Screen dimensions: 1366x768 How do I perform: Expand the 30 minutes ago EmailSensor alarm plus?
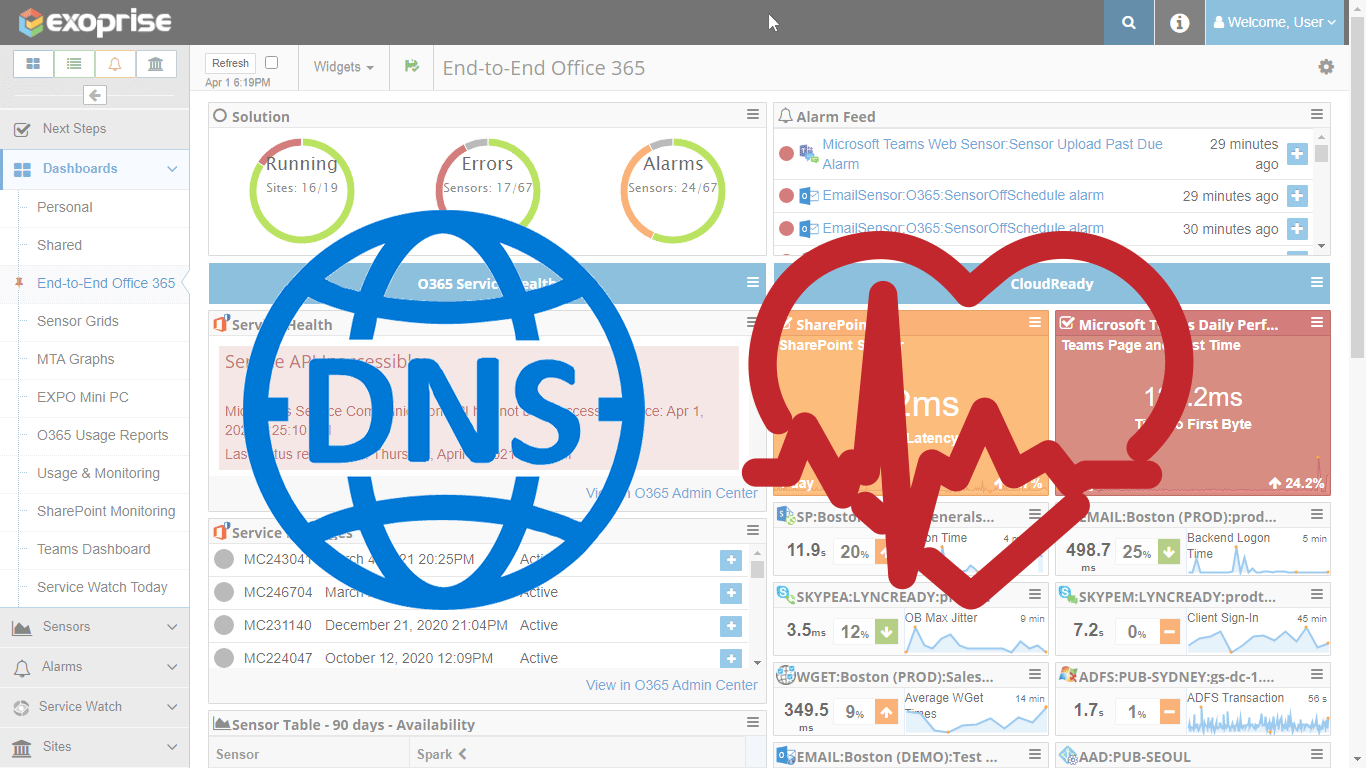pos(1297,229)
